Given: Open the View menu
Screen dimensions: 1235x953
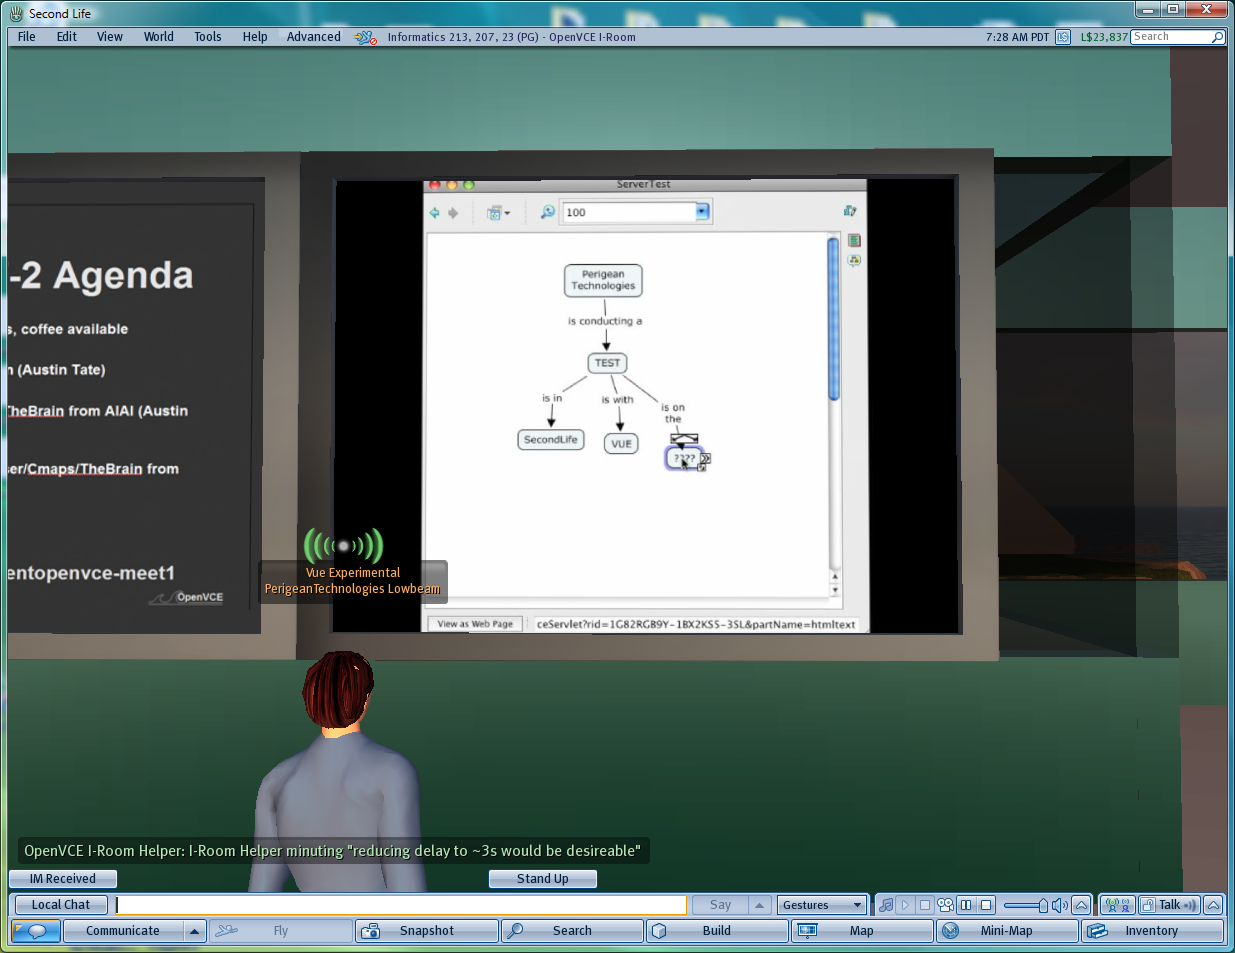Looking at the screenshot, I should point(110,37).
